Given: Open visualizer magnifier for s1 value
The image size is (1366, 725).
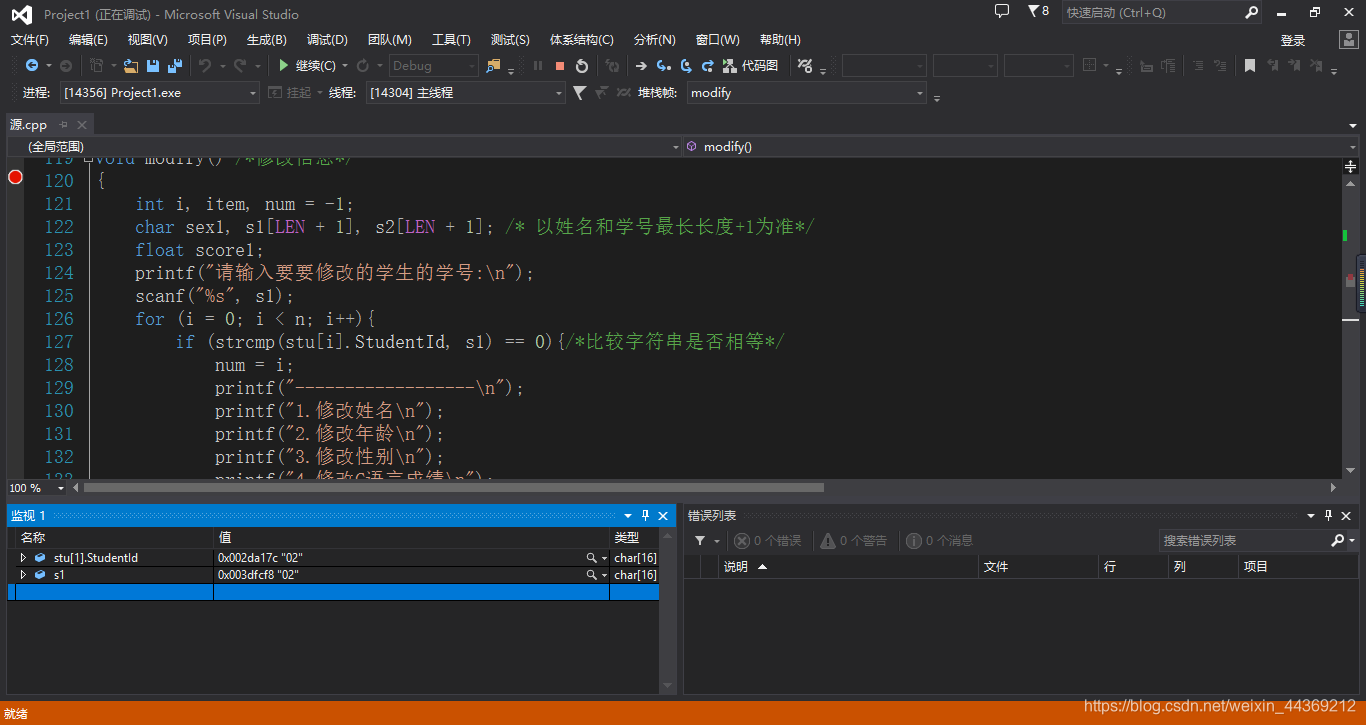Looking at the screenshot, I should [592, 575].
